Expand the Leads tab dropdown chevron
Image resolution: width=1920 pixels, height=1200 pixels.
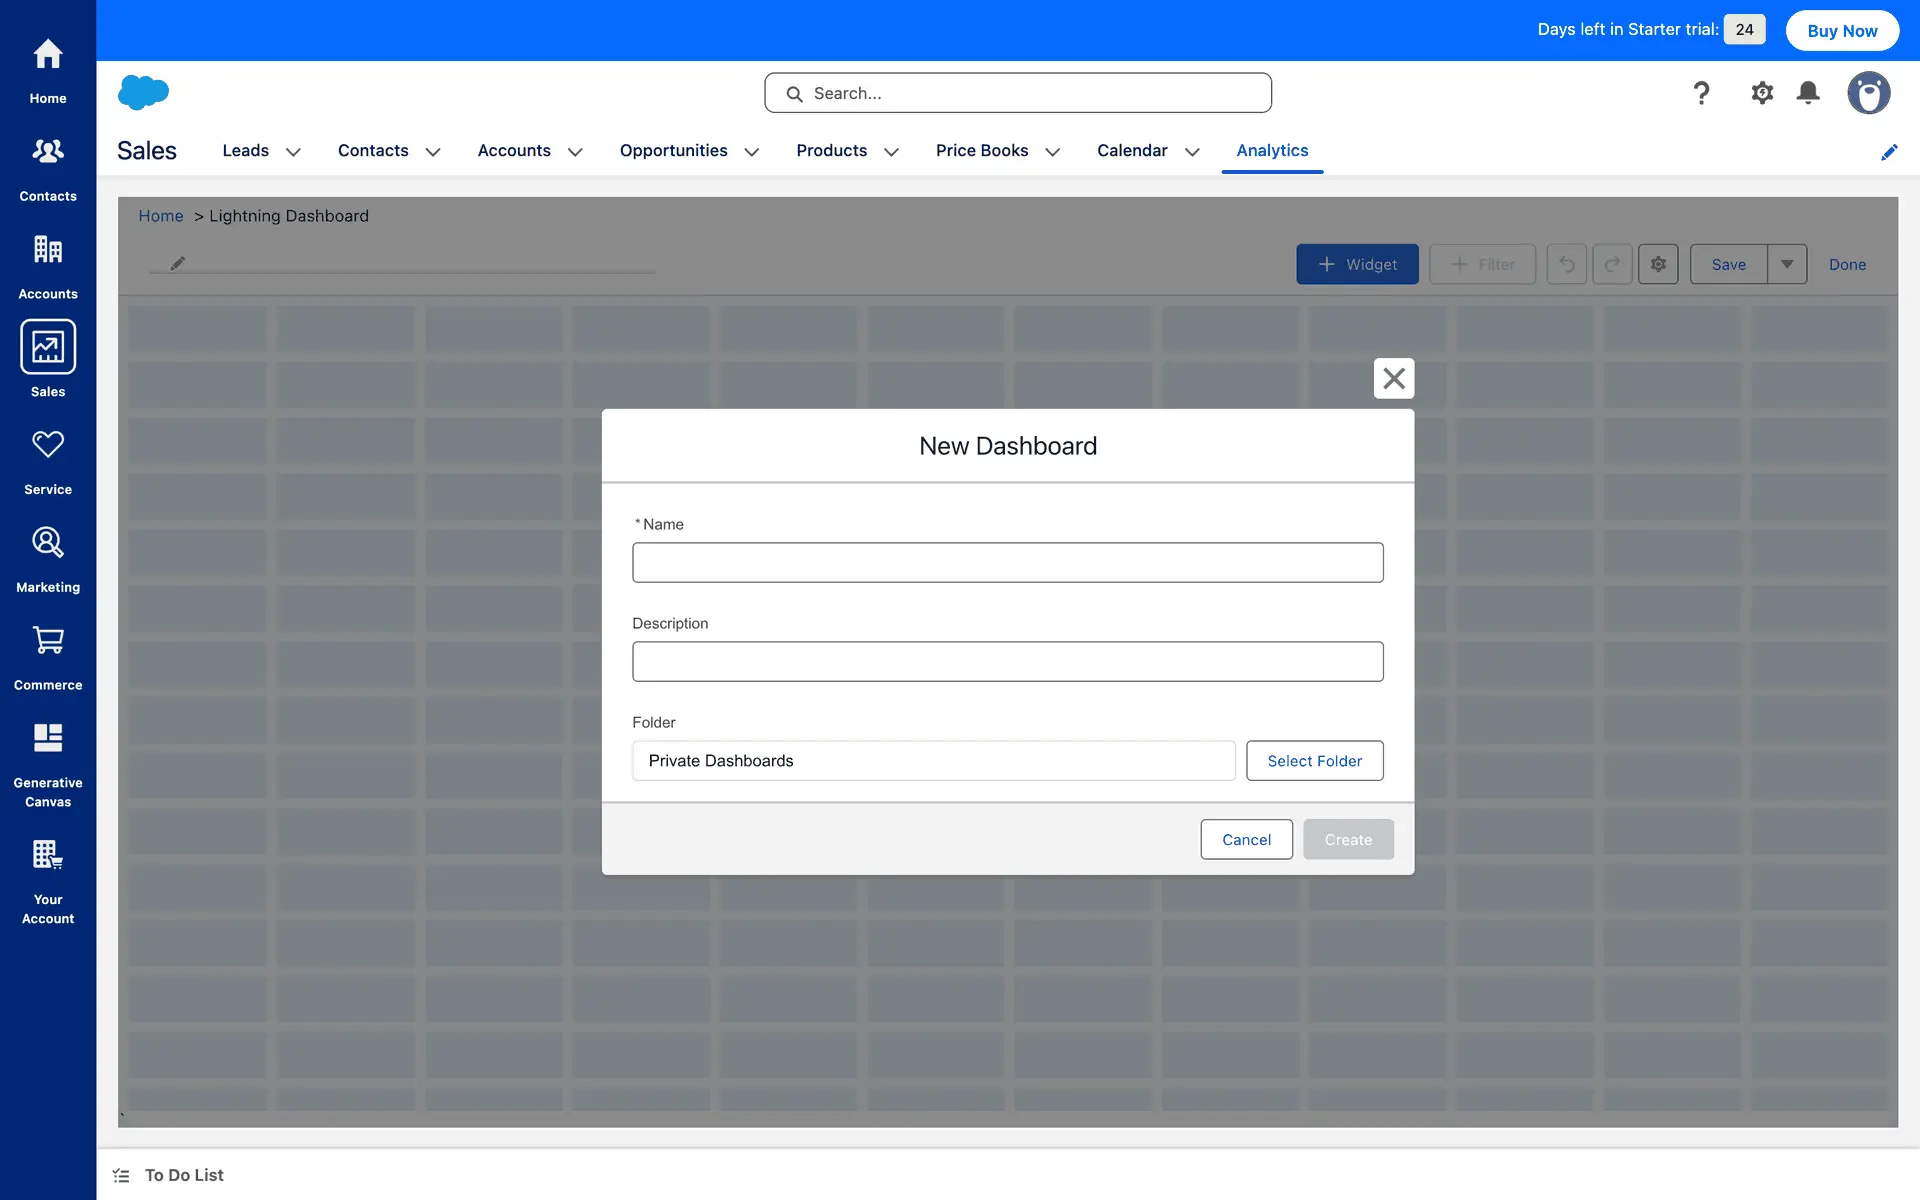tap(293, 152)
